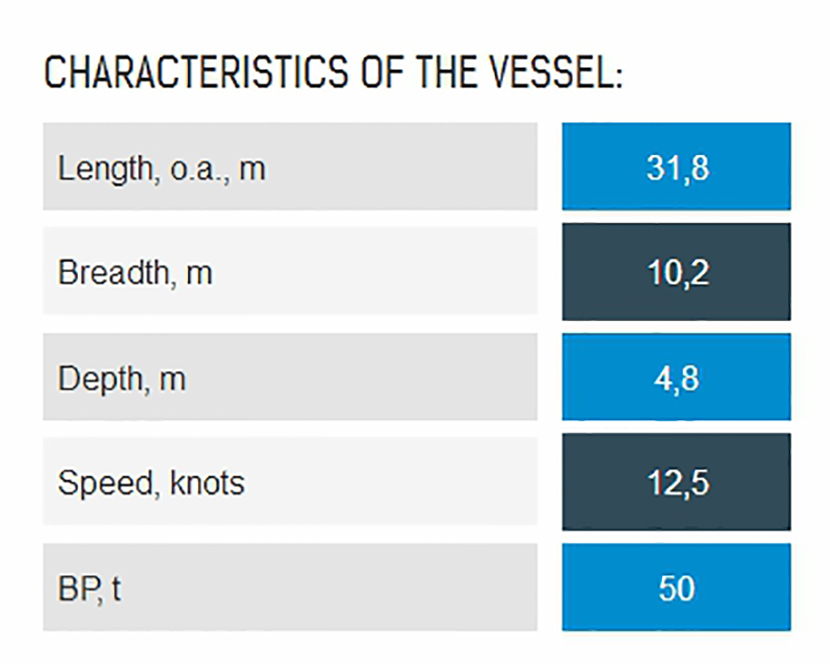Click the word "knots" in the Speed row
This screenshot has height=664, width=830.
pyautogui.click(x=207, y=483)
